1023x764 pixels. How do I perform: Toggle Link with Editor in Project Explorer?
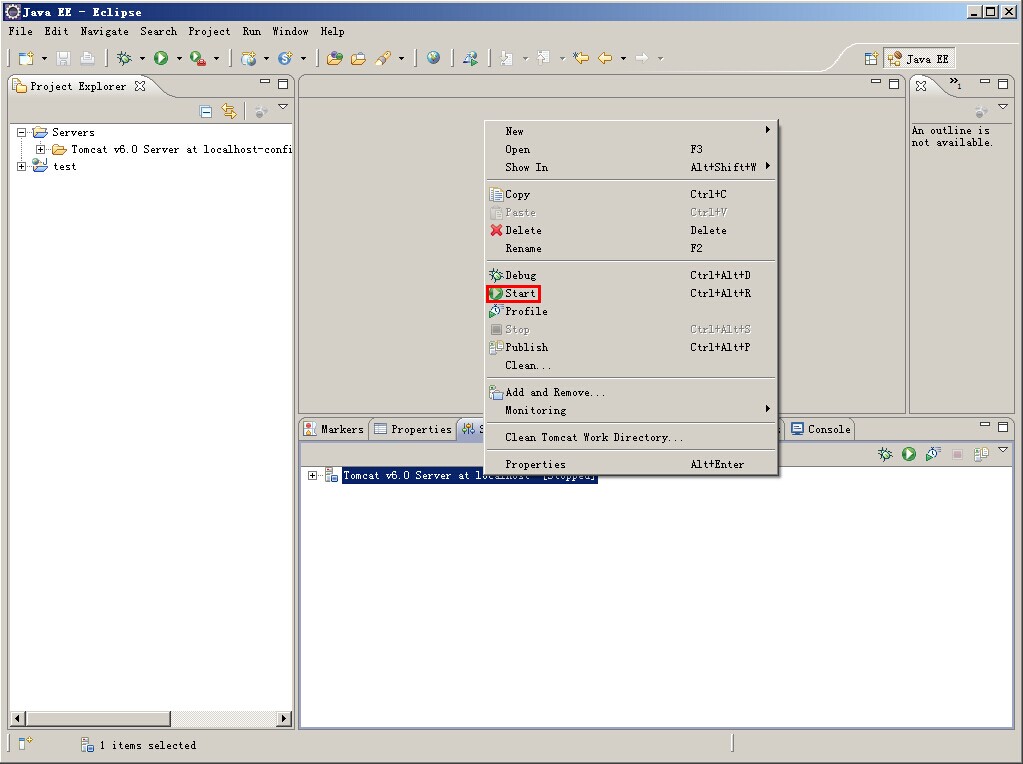click(x=229, y=111)
